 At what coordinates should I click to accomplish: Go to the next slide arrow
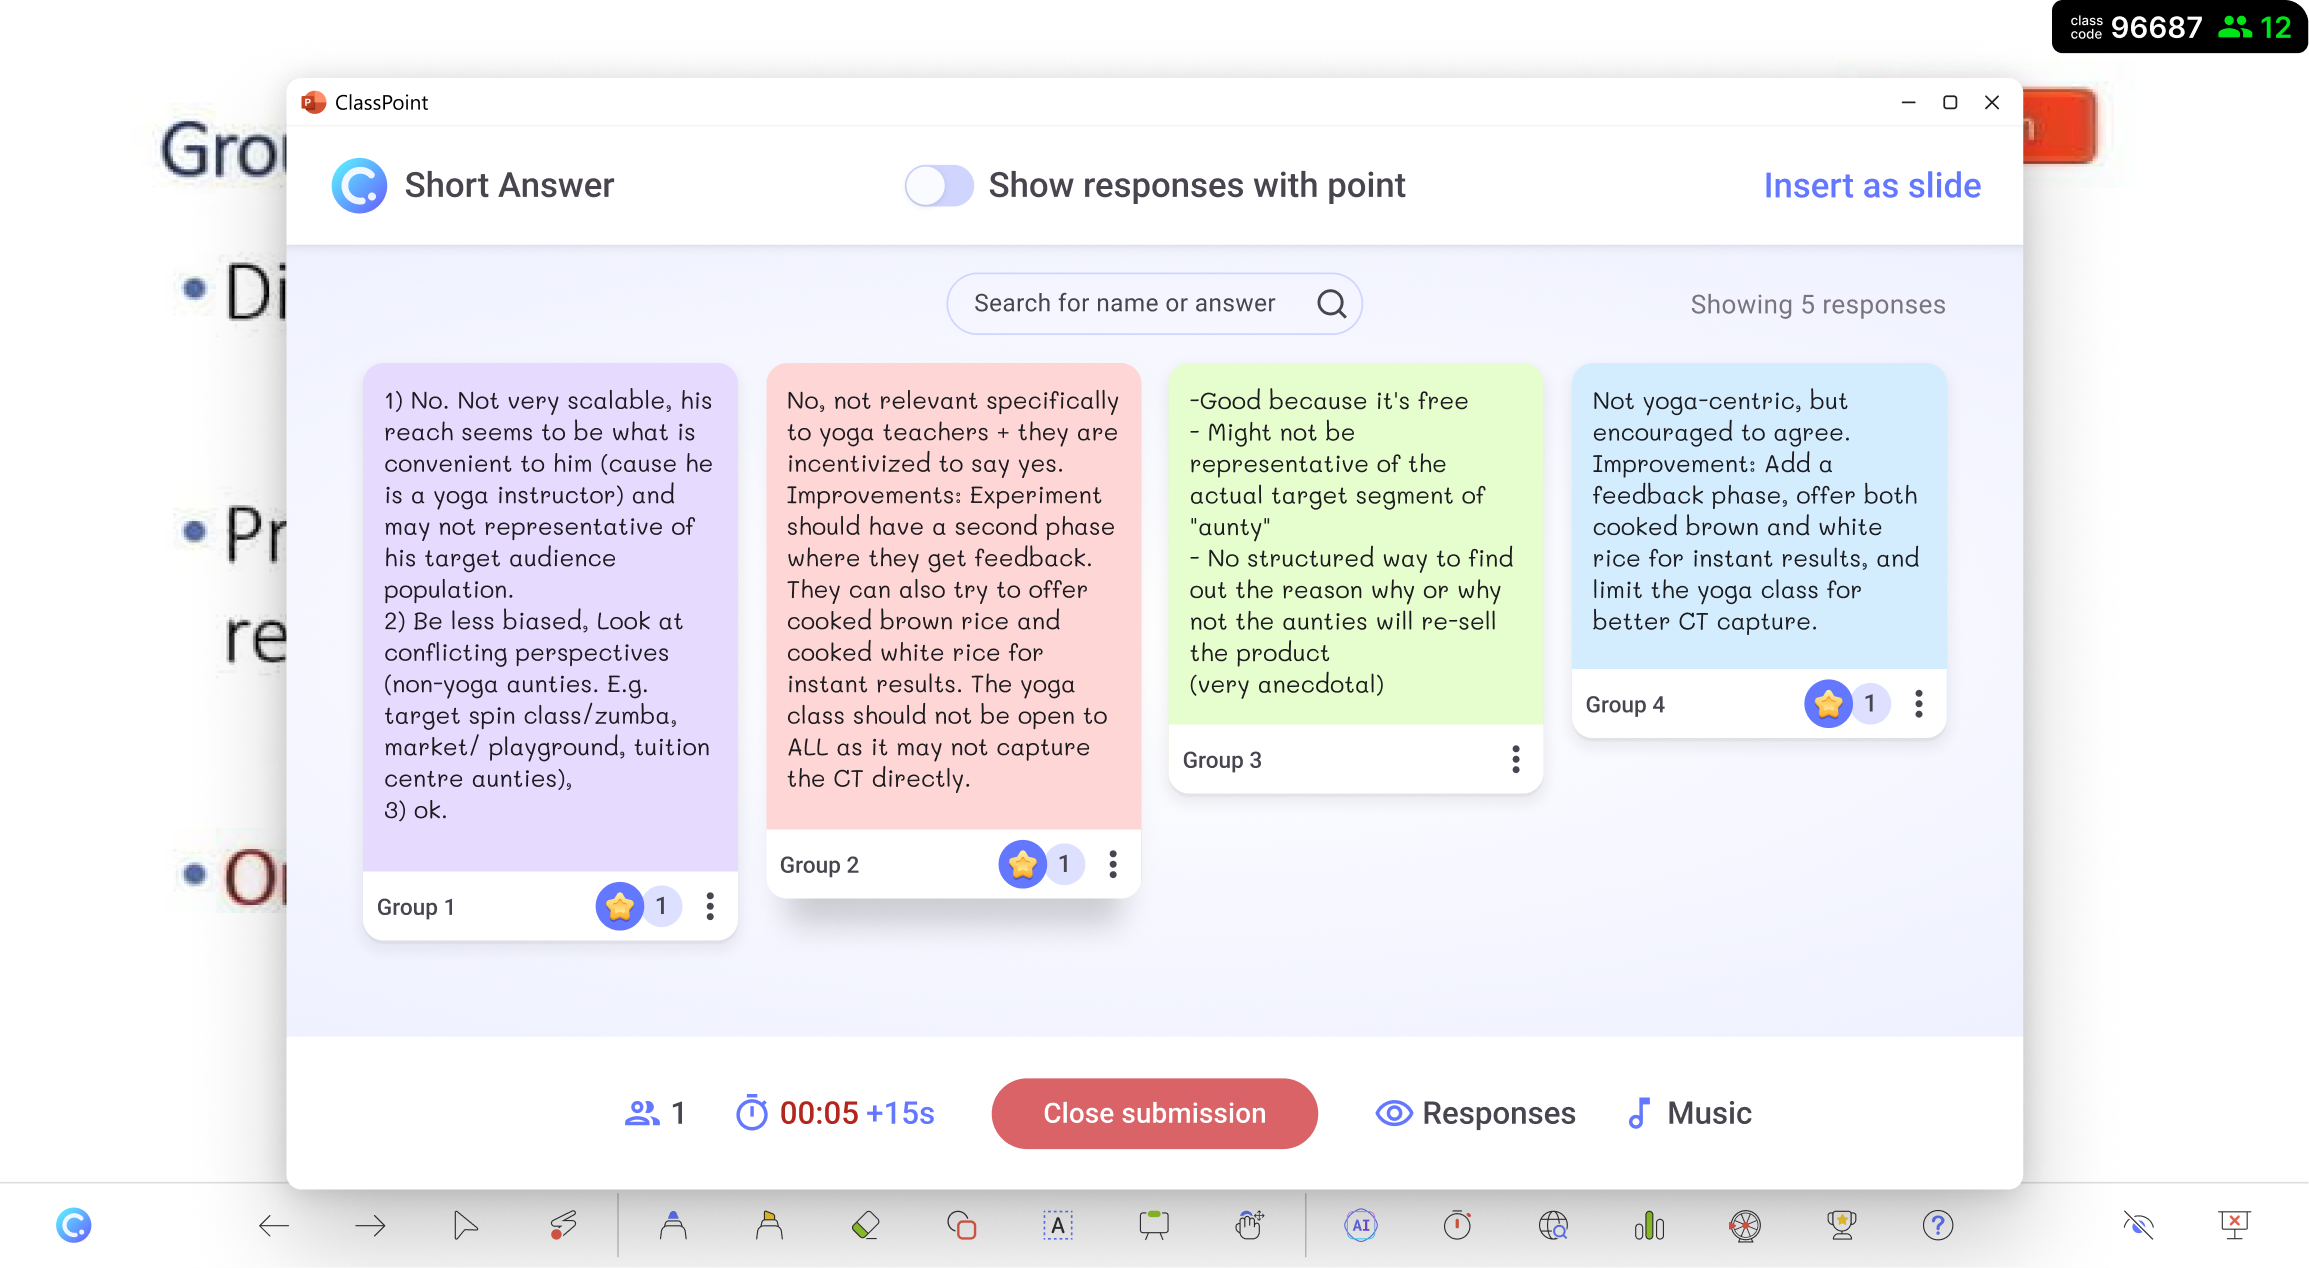tap(370, 1225)
